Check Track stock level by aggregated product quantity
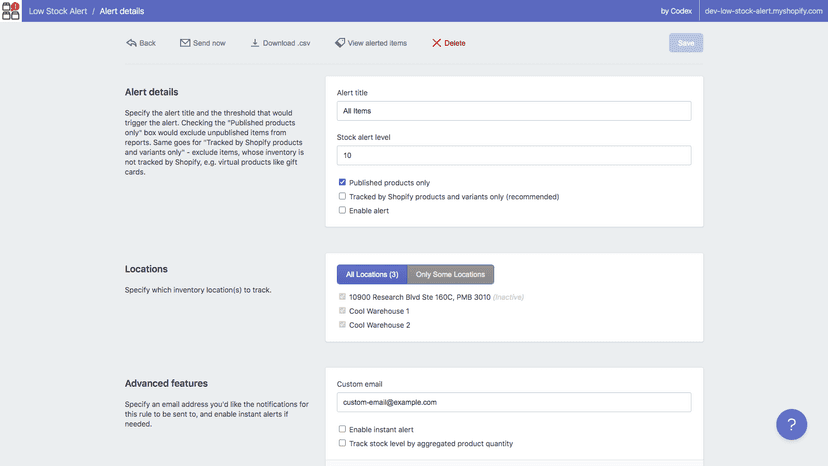This screenshot has width=828, height=466. click(x=342, y=443)
